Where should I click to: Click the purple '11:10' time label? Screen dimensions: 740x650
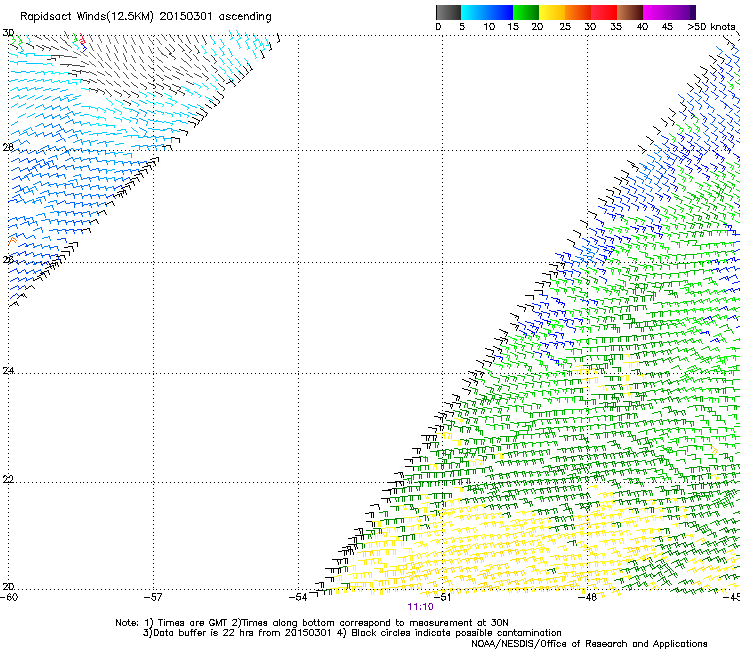(x=420, y=607)
